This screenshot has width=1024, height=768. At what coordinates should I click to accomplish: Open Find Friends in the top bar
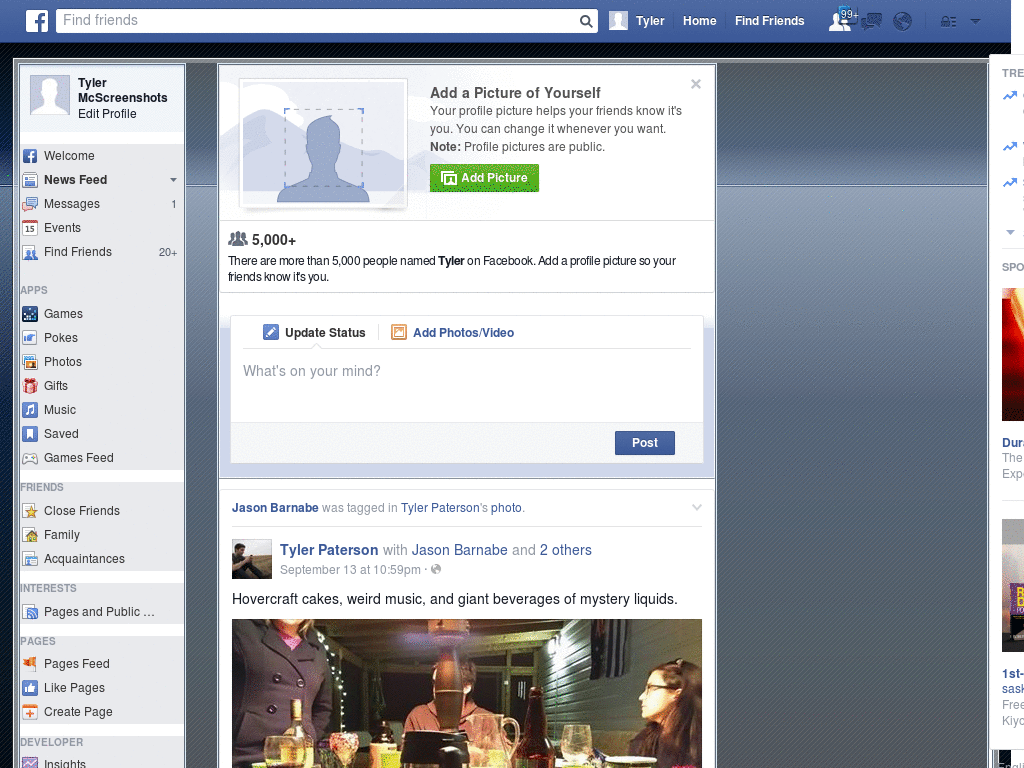769,21
